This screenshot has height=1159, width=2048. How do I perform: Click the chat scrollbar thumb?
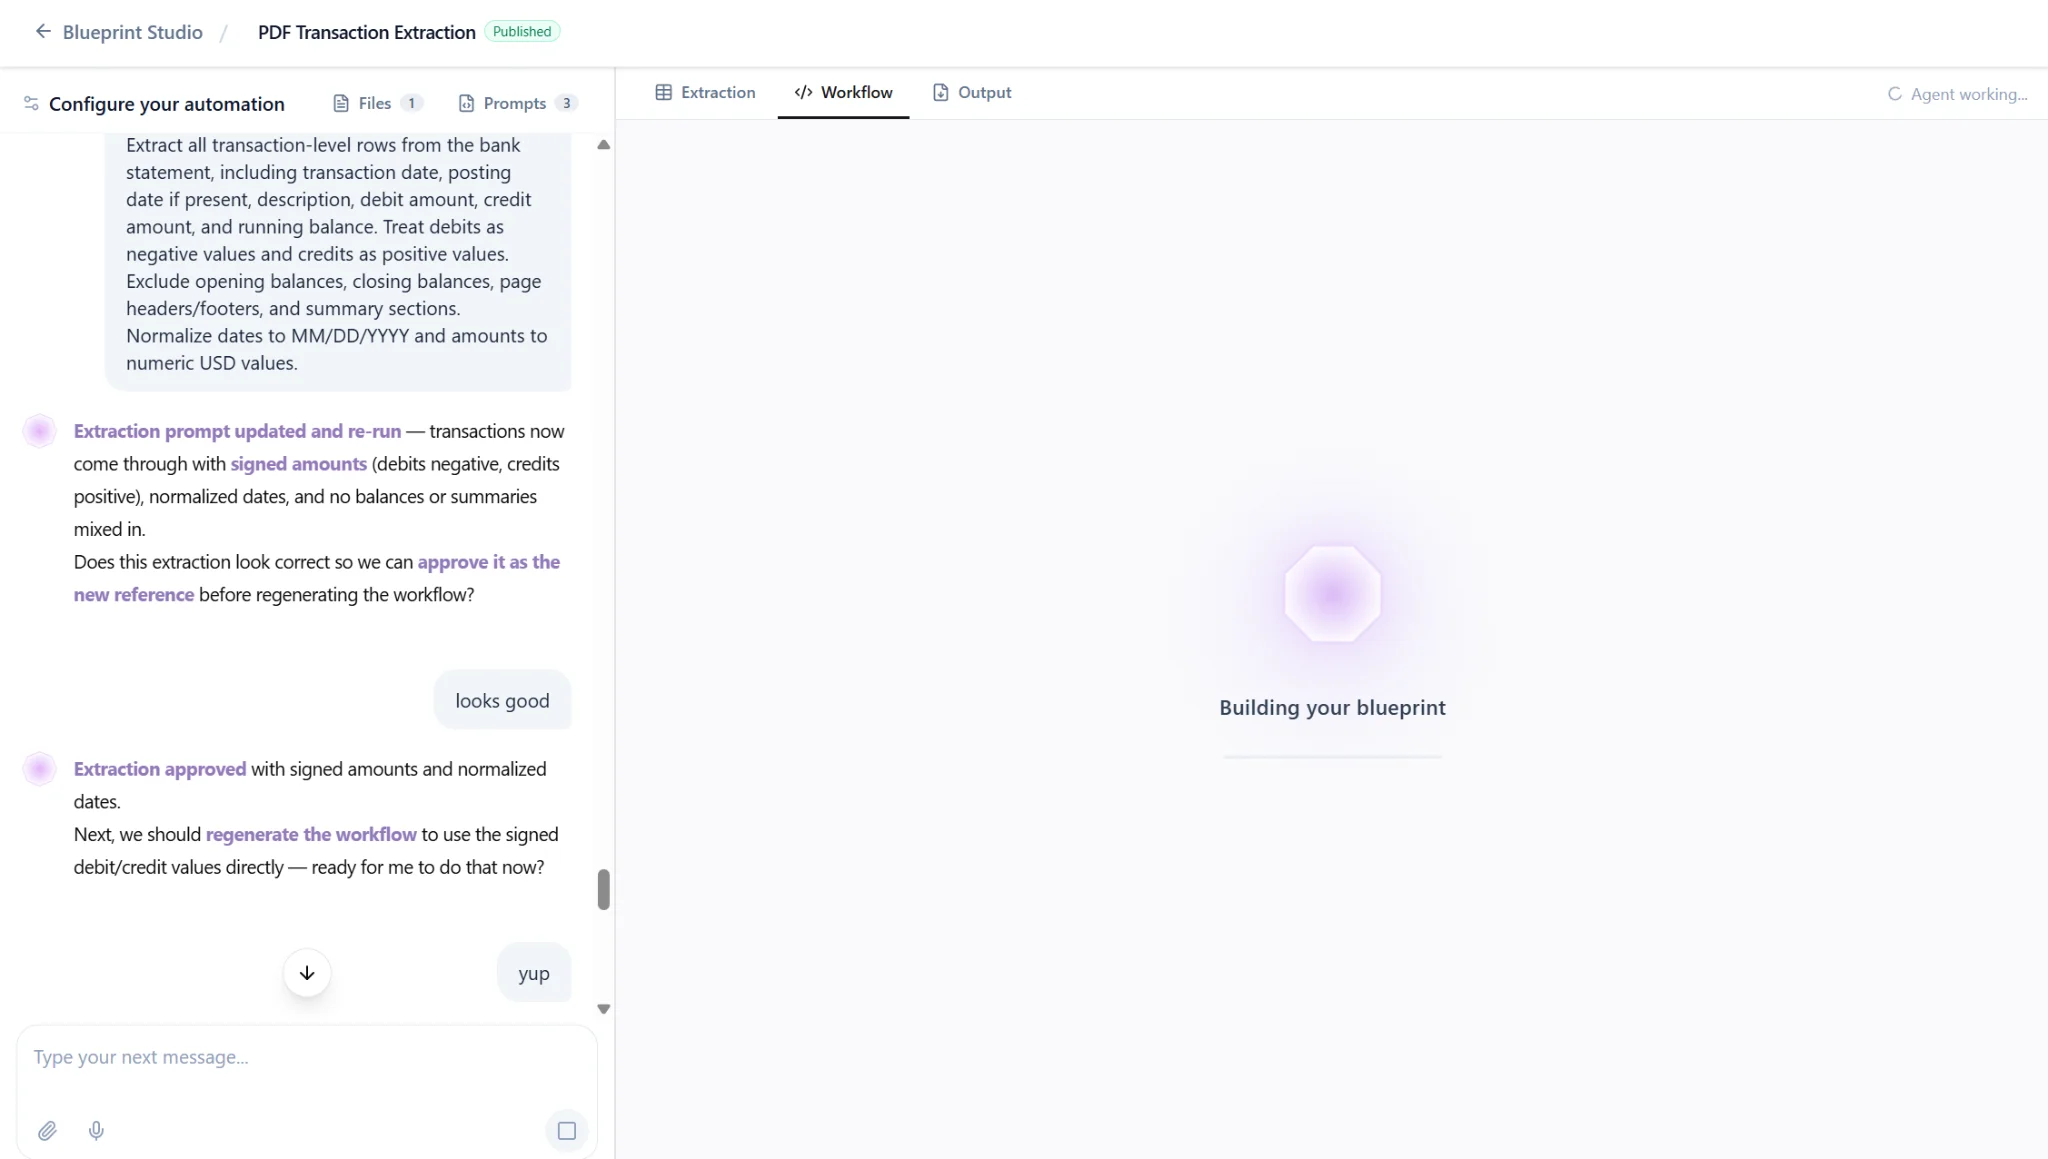point(603,889)
